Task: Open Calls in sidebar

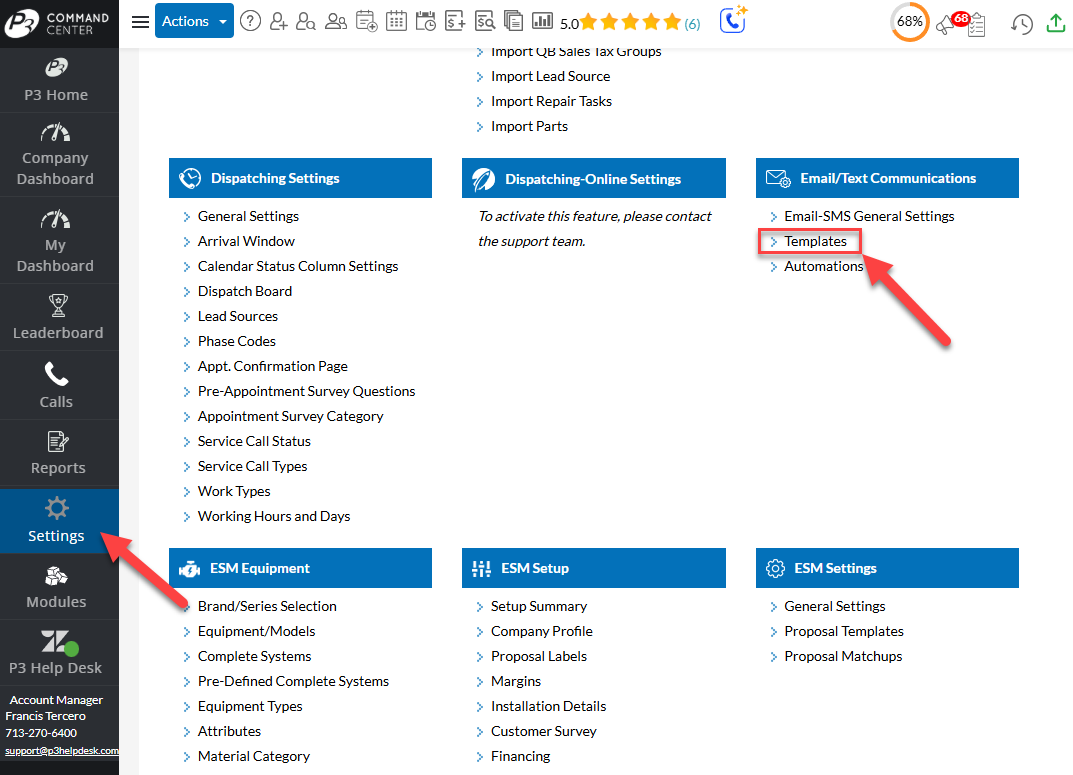Action: click(56, 385)
